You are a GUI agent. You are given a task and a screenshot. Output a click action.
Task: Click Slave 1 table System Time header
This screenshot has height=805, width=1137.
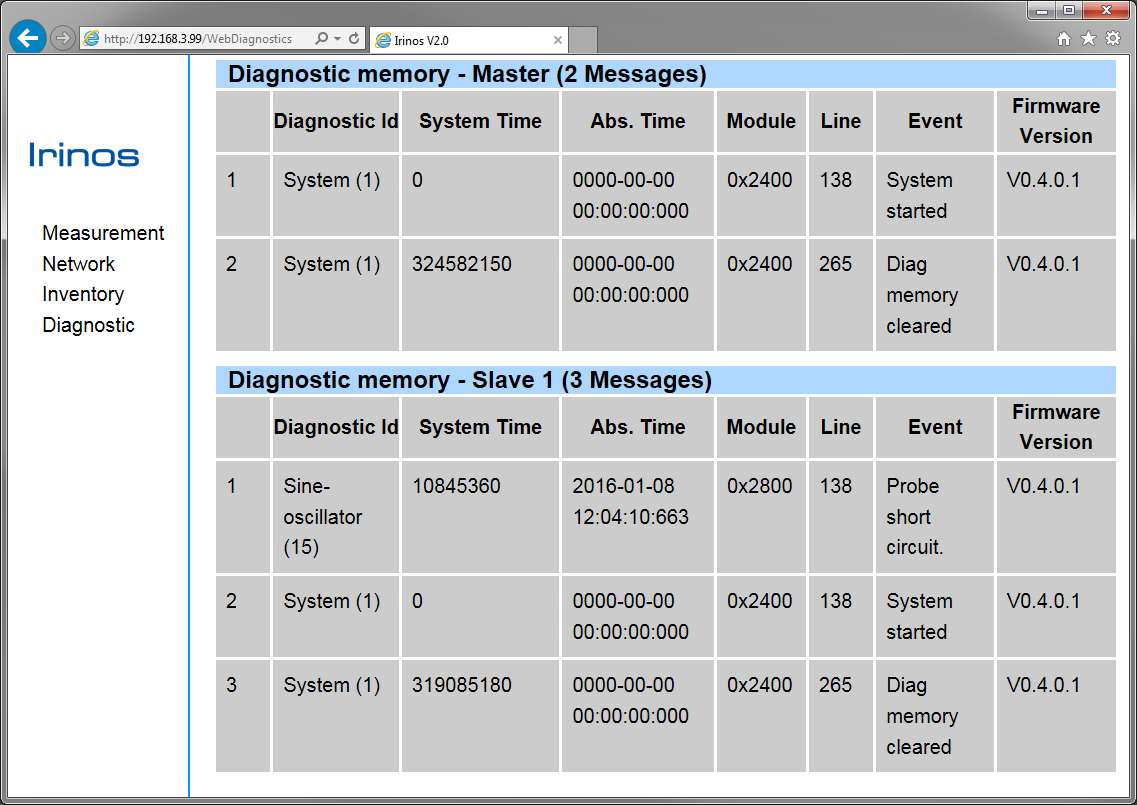[x=480, y=427]
